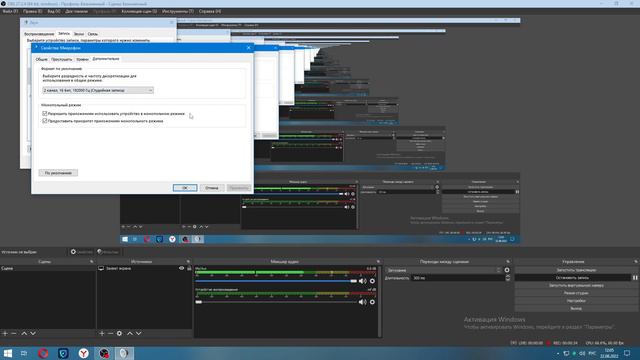640x360 pixels.
Task: Open Yandex Browser from the taskbar
Action: coord(83,353)
